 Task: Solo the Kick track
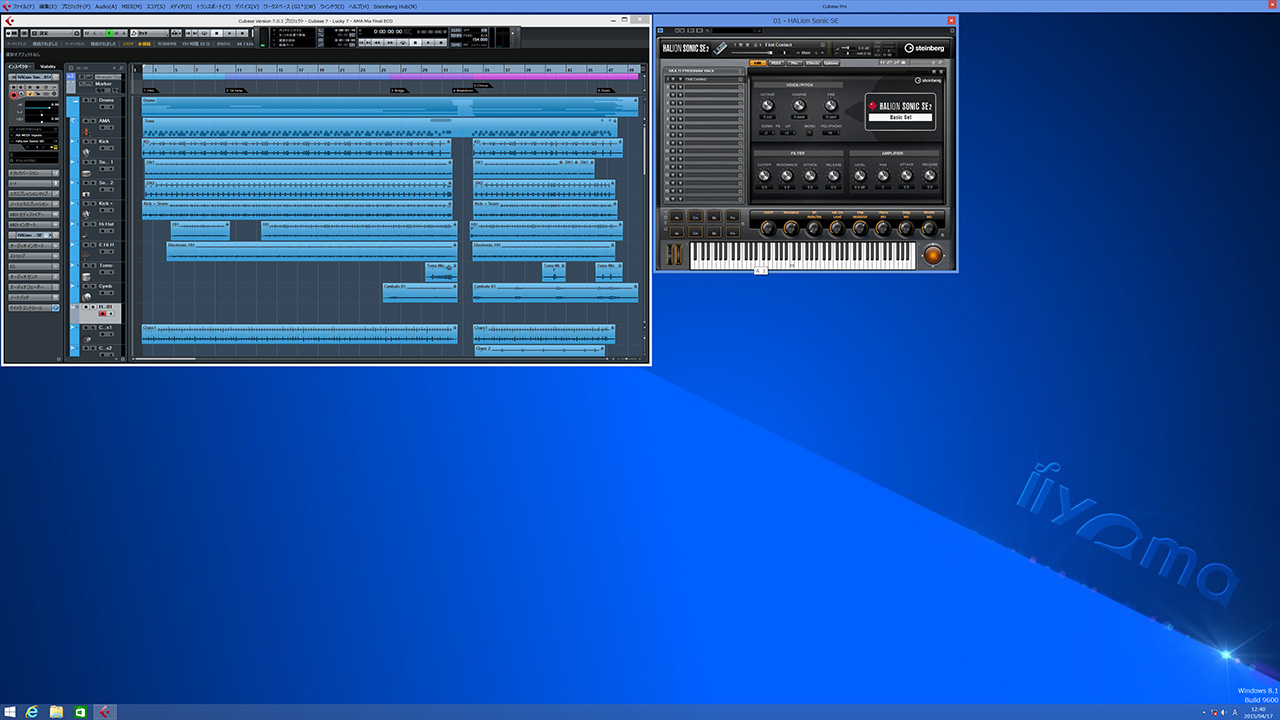(91, 141)
